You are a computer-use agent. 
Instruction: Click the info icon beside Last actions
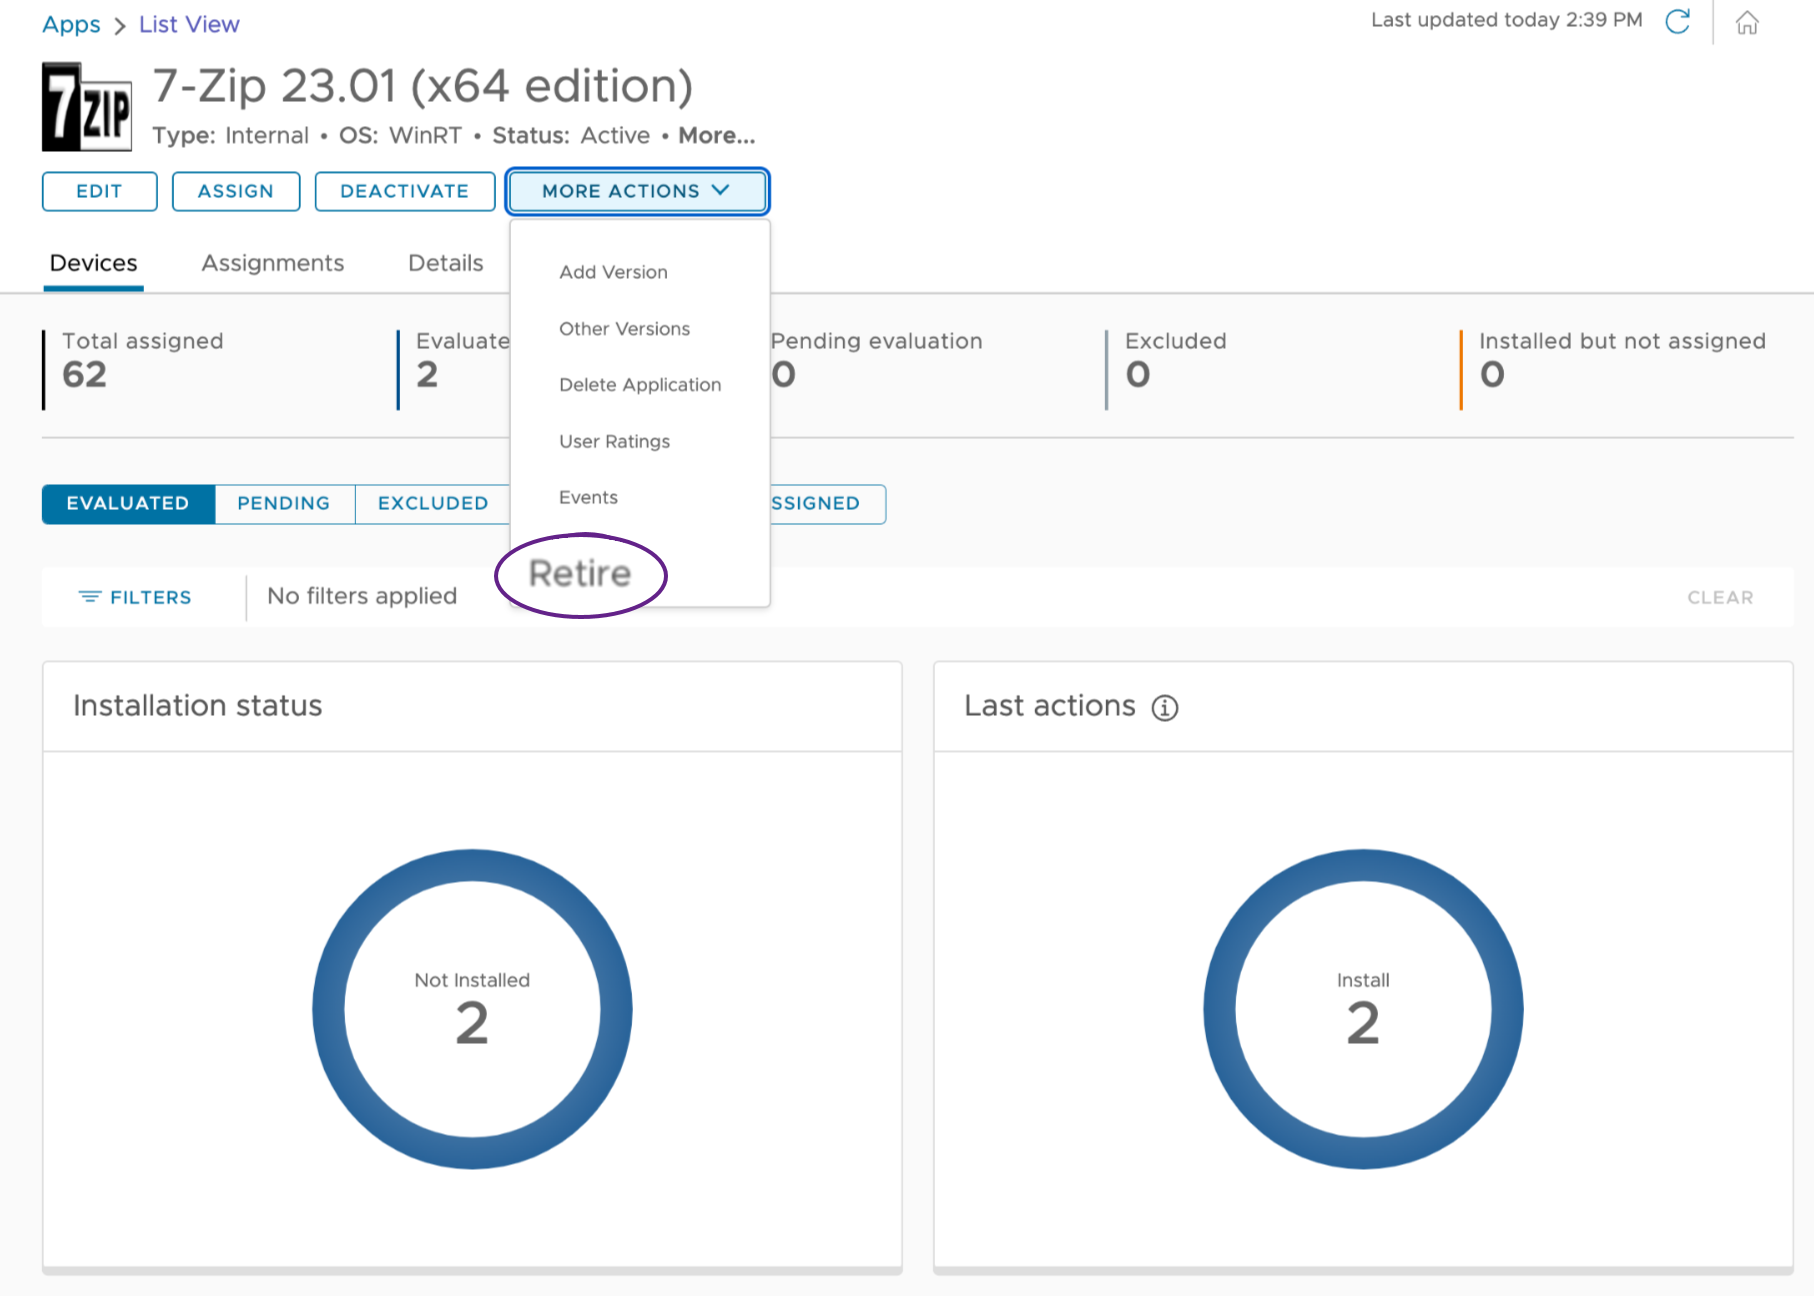1164,708
